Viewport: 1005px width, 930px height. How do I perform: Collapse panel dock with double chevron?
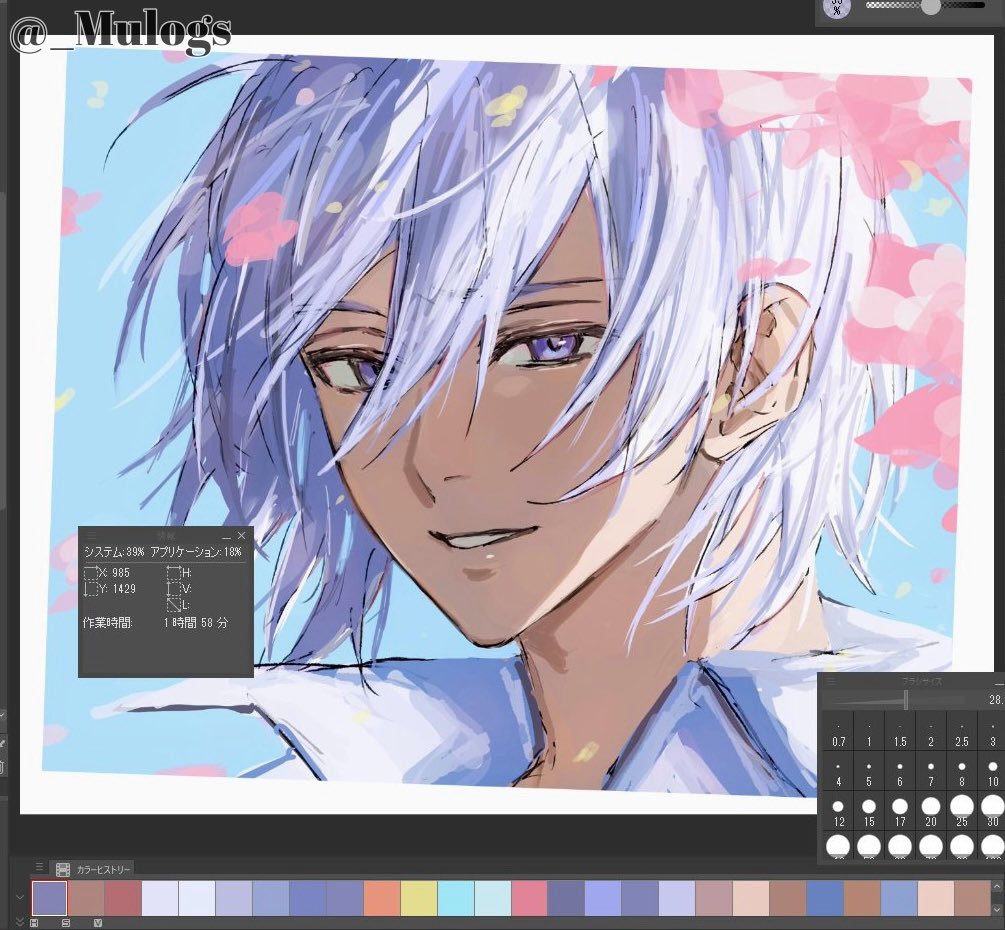click(19, 922)
